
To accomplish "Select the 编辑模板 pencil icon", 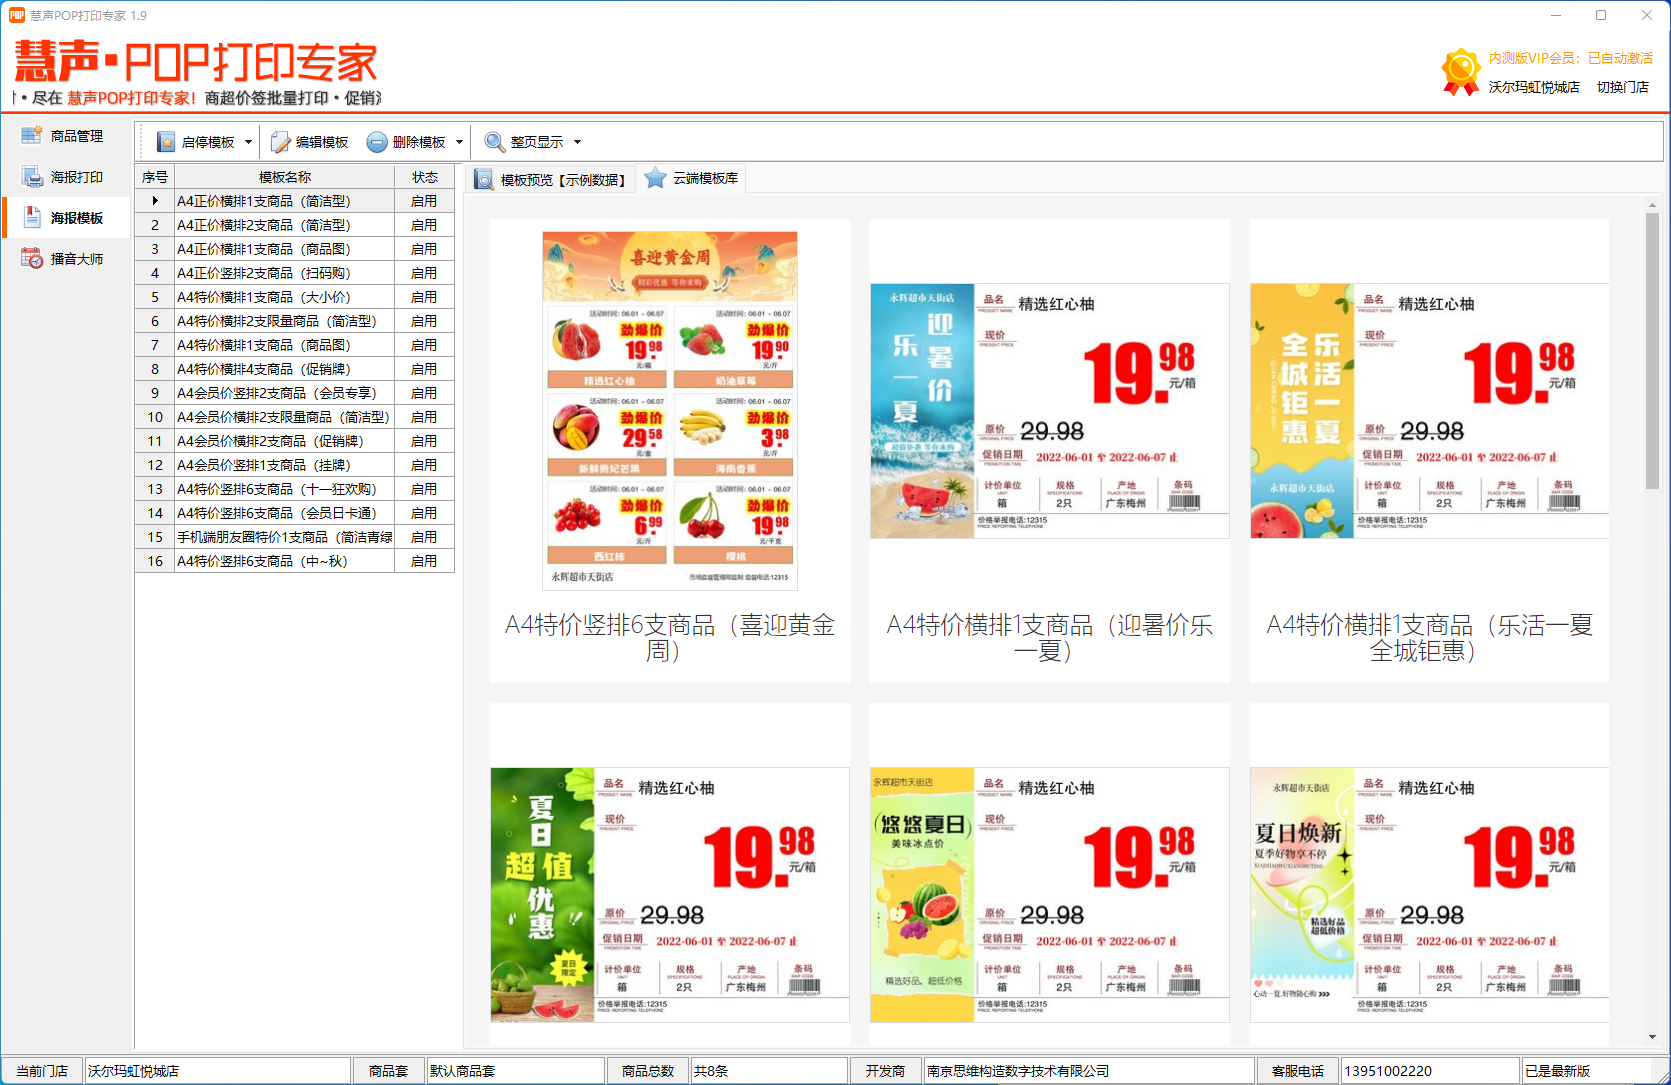I will [x=278, y=141].
